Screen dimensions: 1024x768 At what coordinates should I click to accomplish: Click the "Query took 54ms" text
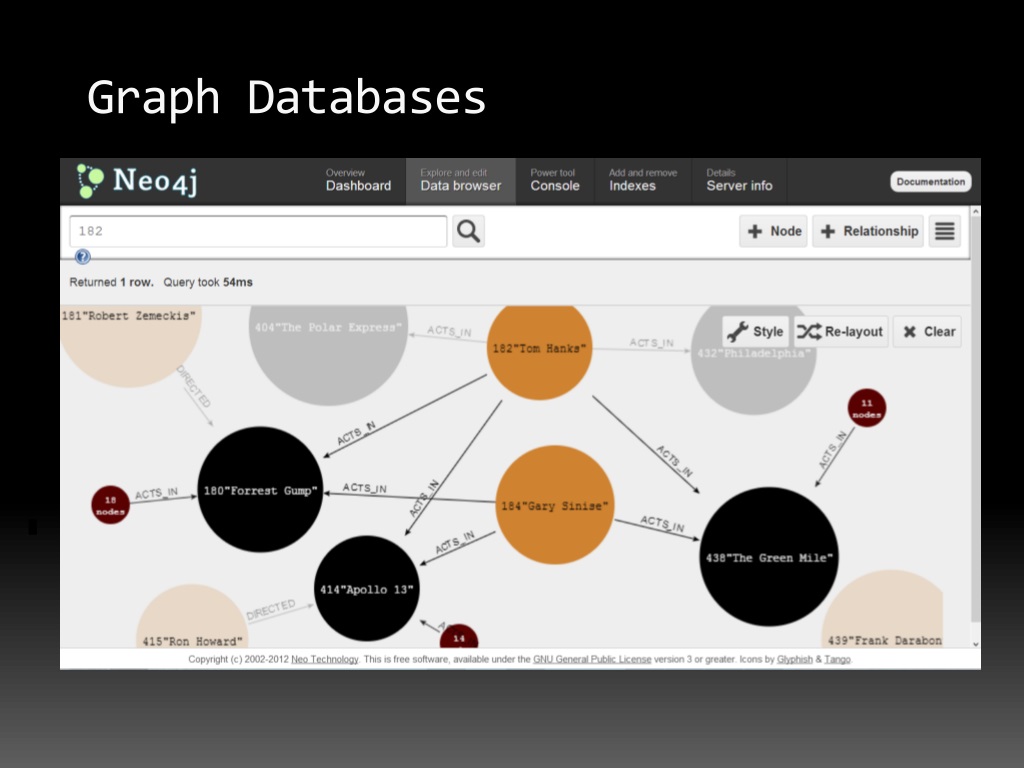[x=208, y=282]
